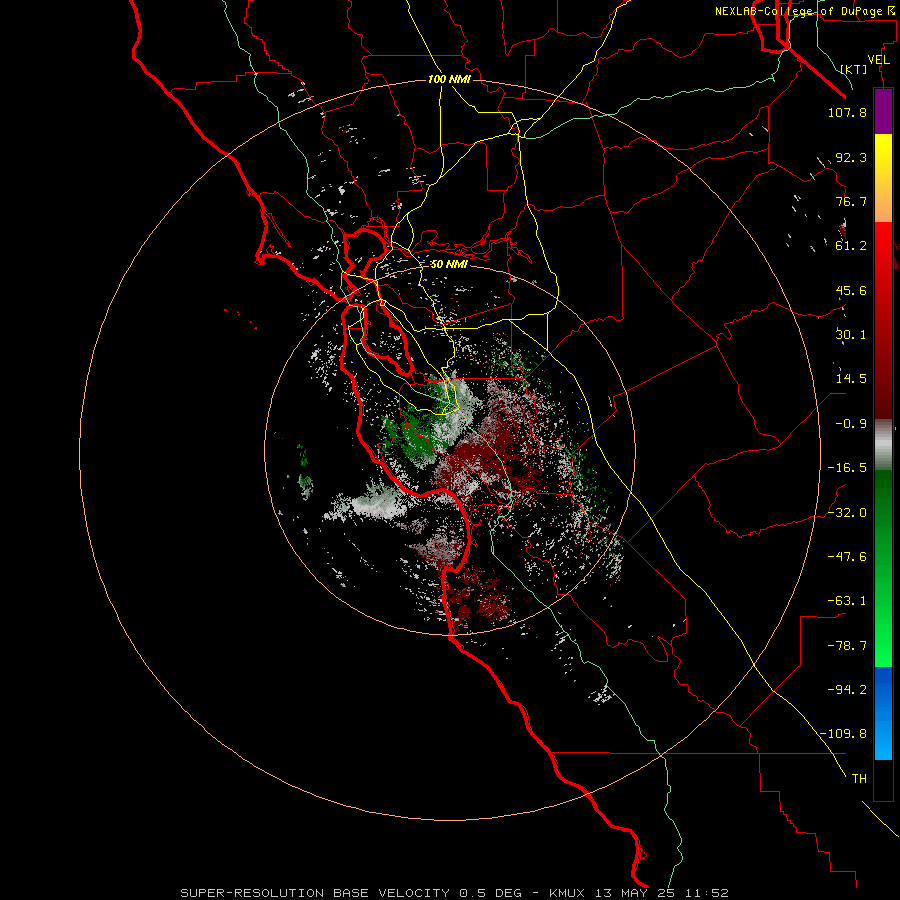Click the -47.6 velocity scale value
This screenshot has width=900, height=900.
coord(847,557)
